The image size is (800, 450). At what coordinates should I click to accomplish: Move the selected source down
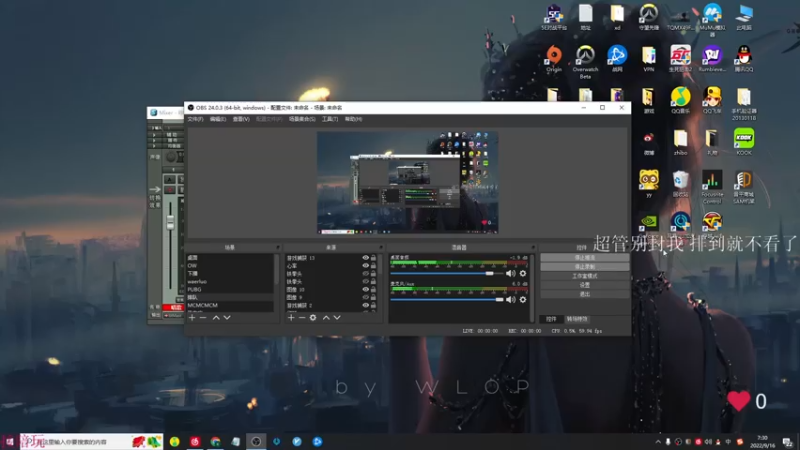(337, 317)
